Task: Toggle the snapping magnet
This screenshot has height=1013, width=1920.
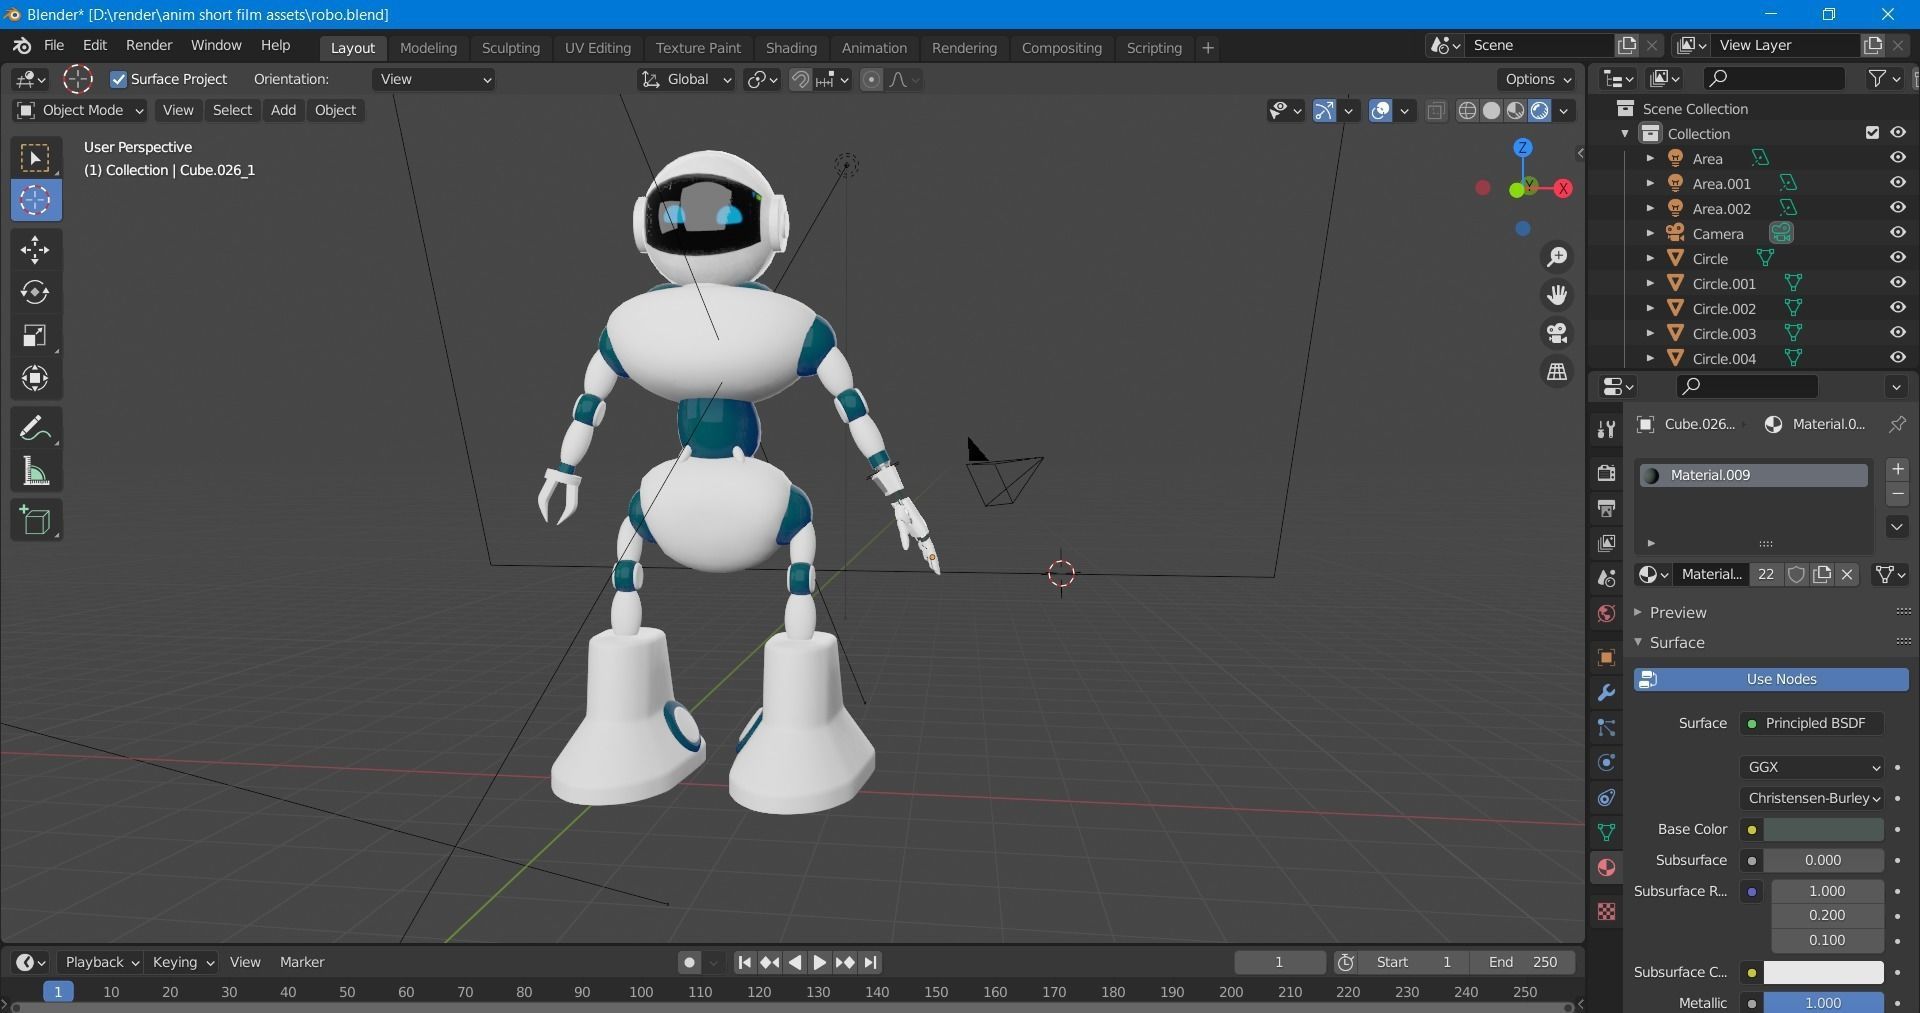Action: pos(800,80)
